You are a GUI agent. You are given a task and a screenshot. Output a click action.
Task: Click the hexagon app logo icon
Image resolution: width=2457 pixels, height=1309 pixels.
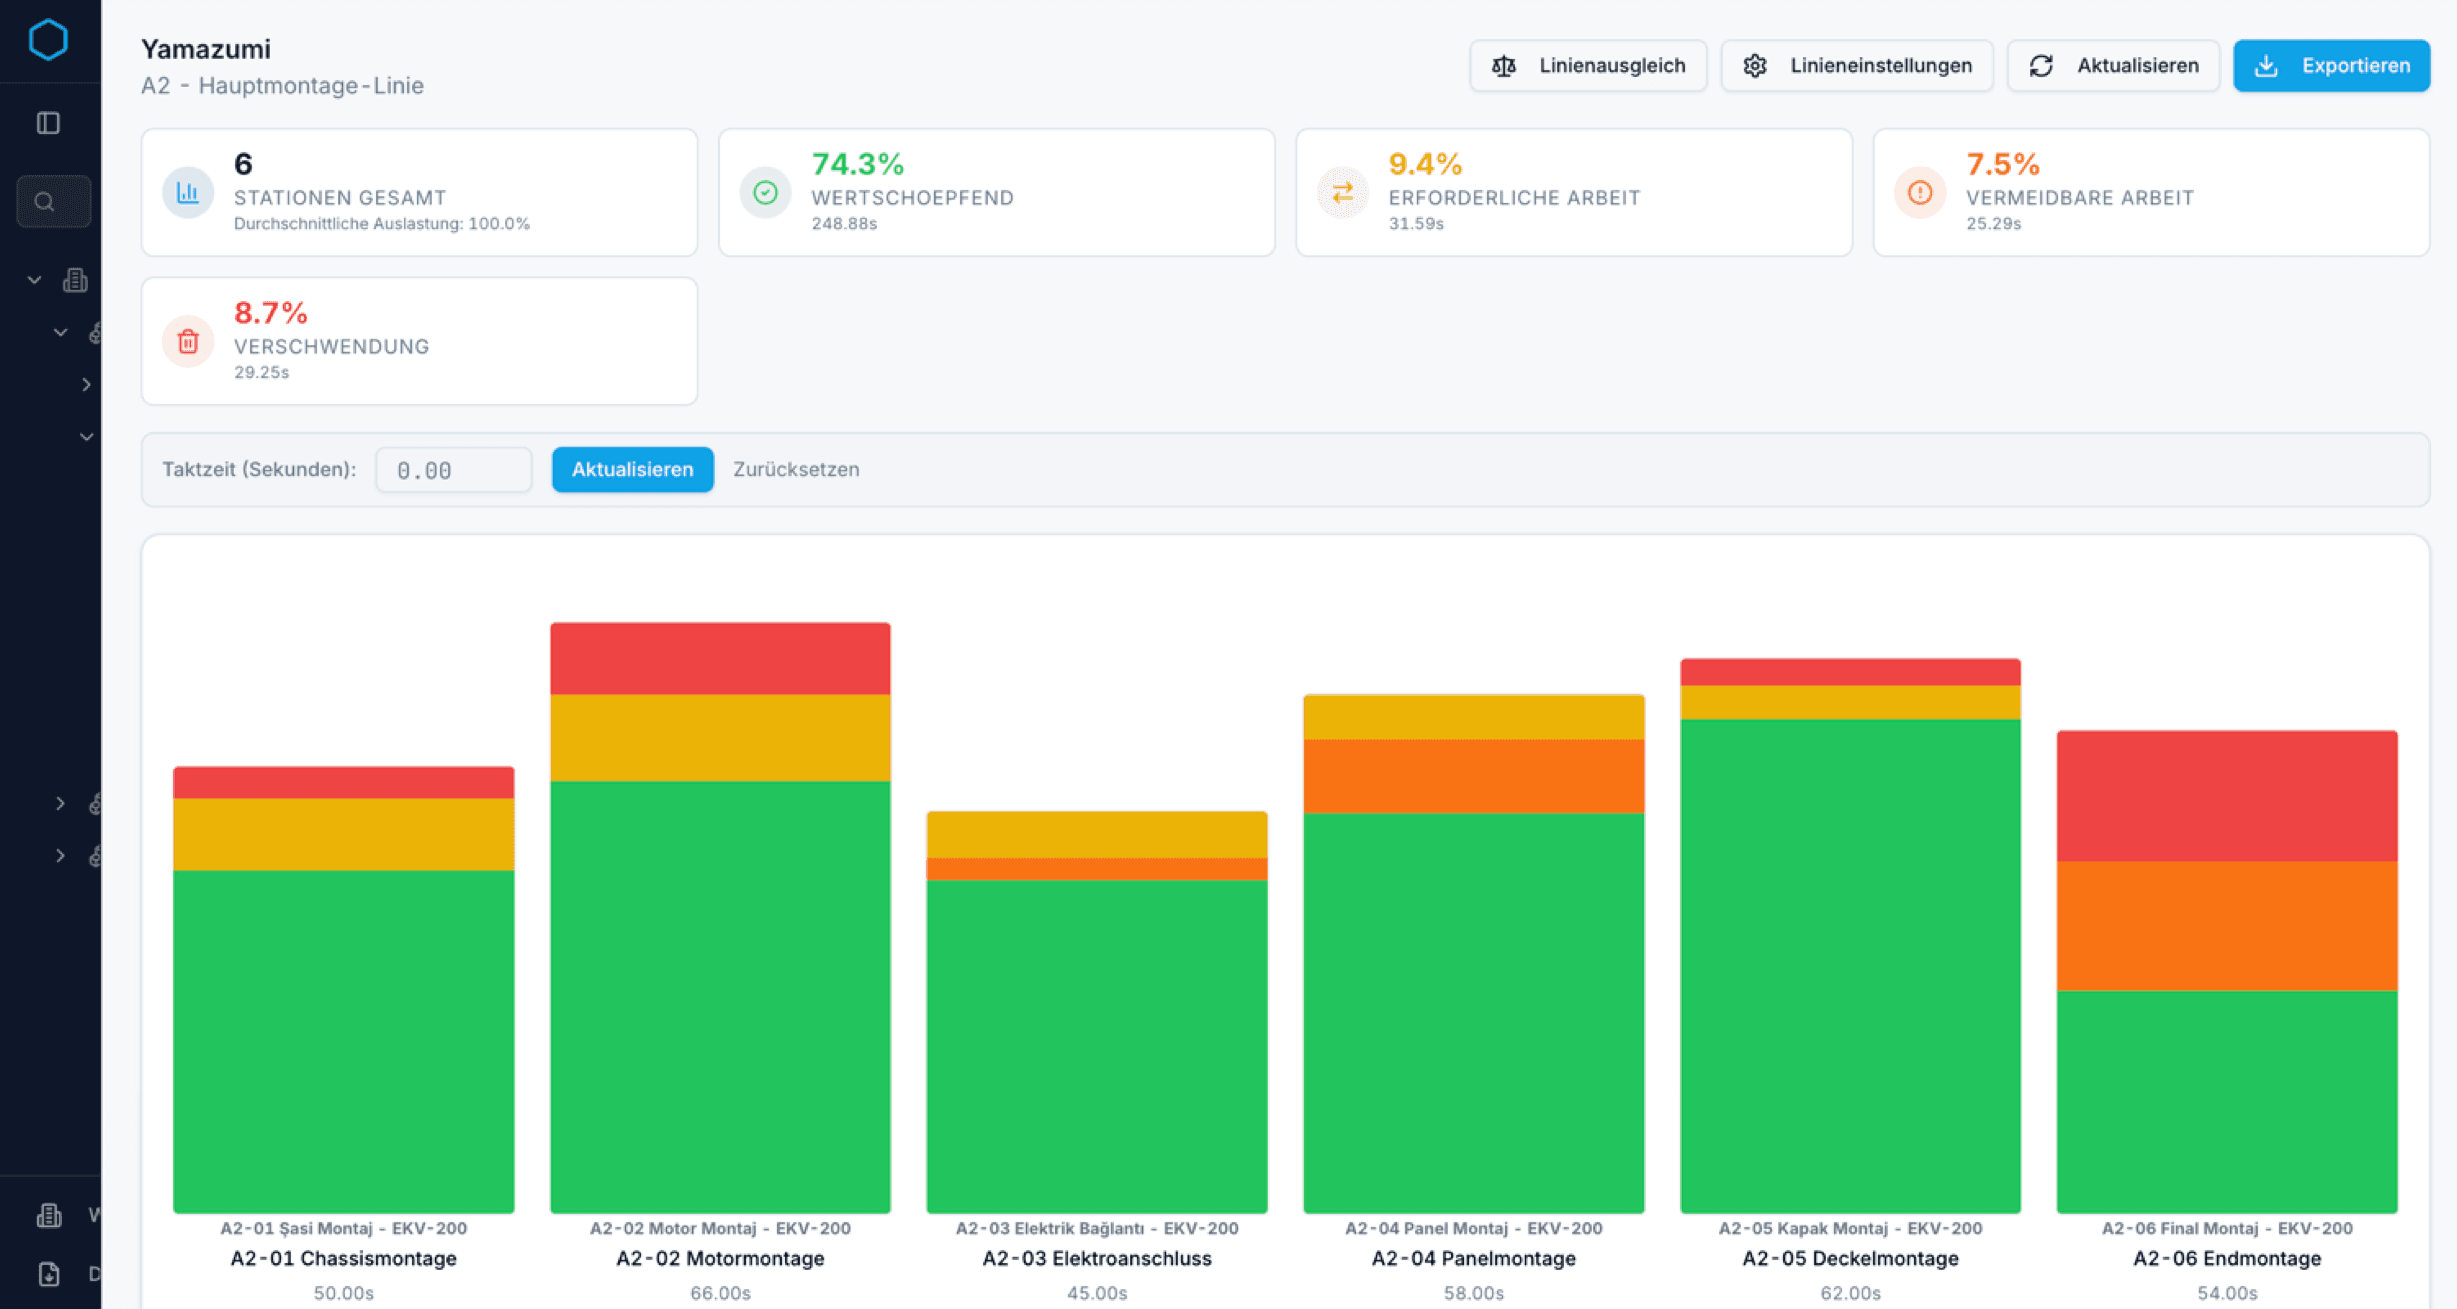click(x=48, y=40)
